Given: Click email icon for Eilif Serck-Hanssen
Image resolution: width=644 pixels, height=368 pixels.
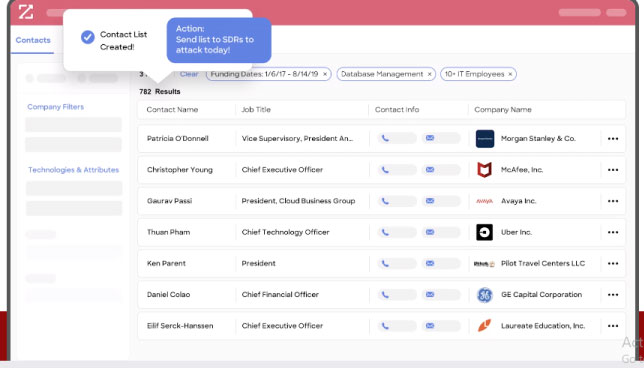Looking at the screenshot, I should pos(430,325).
